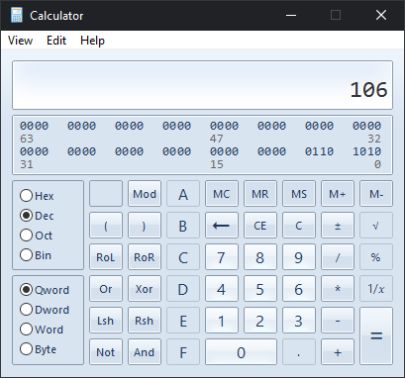Click the CE clear entry button
Image resolution: width=405 pixels, height=378 pixels.
point(260,226)
